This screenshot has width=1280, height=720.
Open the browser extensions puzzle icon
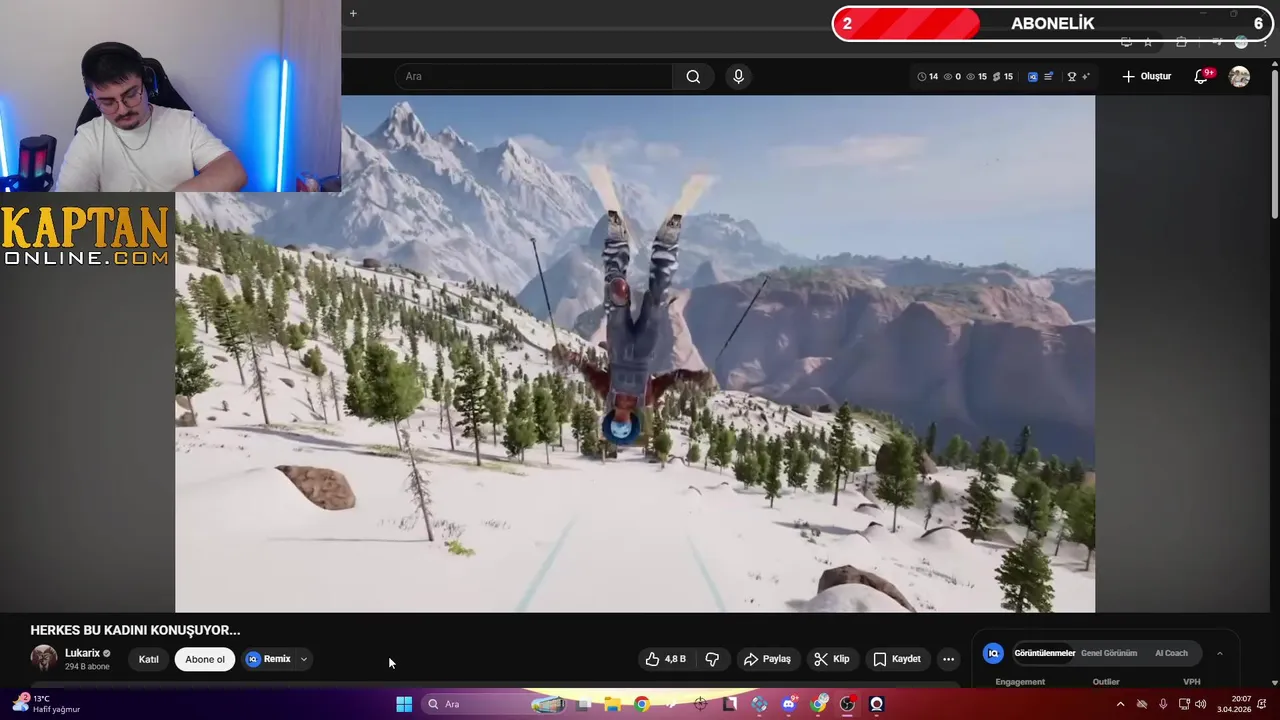[1182, 42]
